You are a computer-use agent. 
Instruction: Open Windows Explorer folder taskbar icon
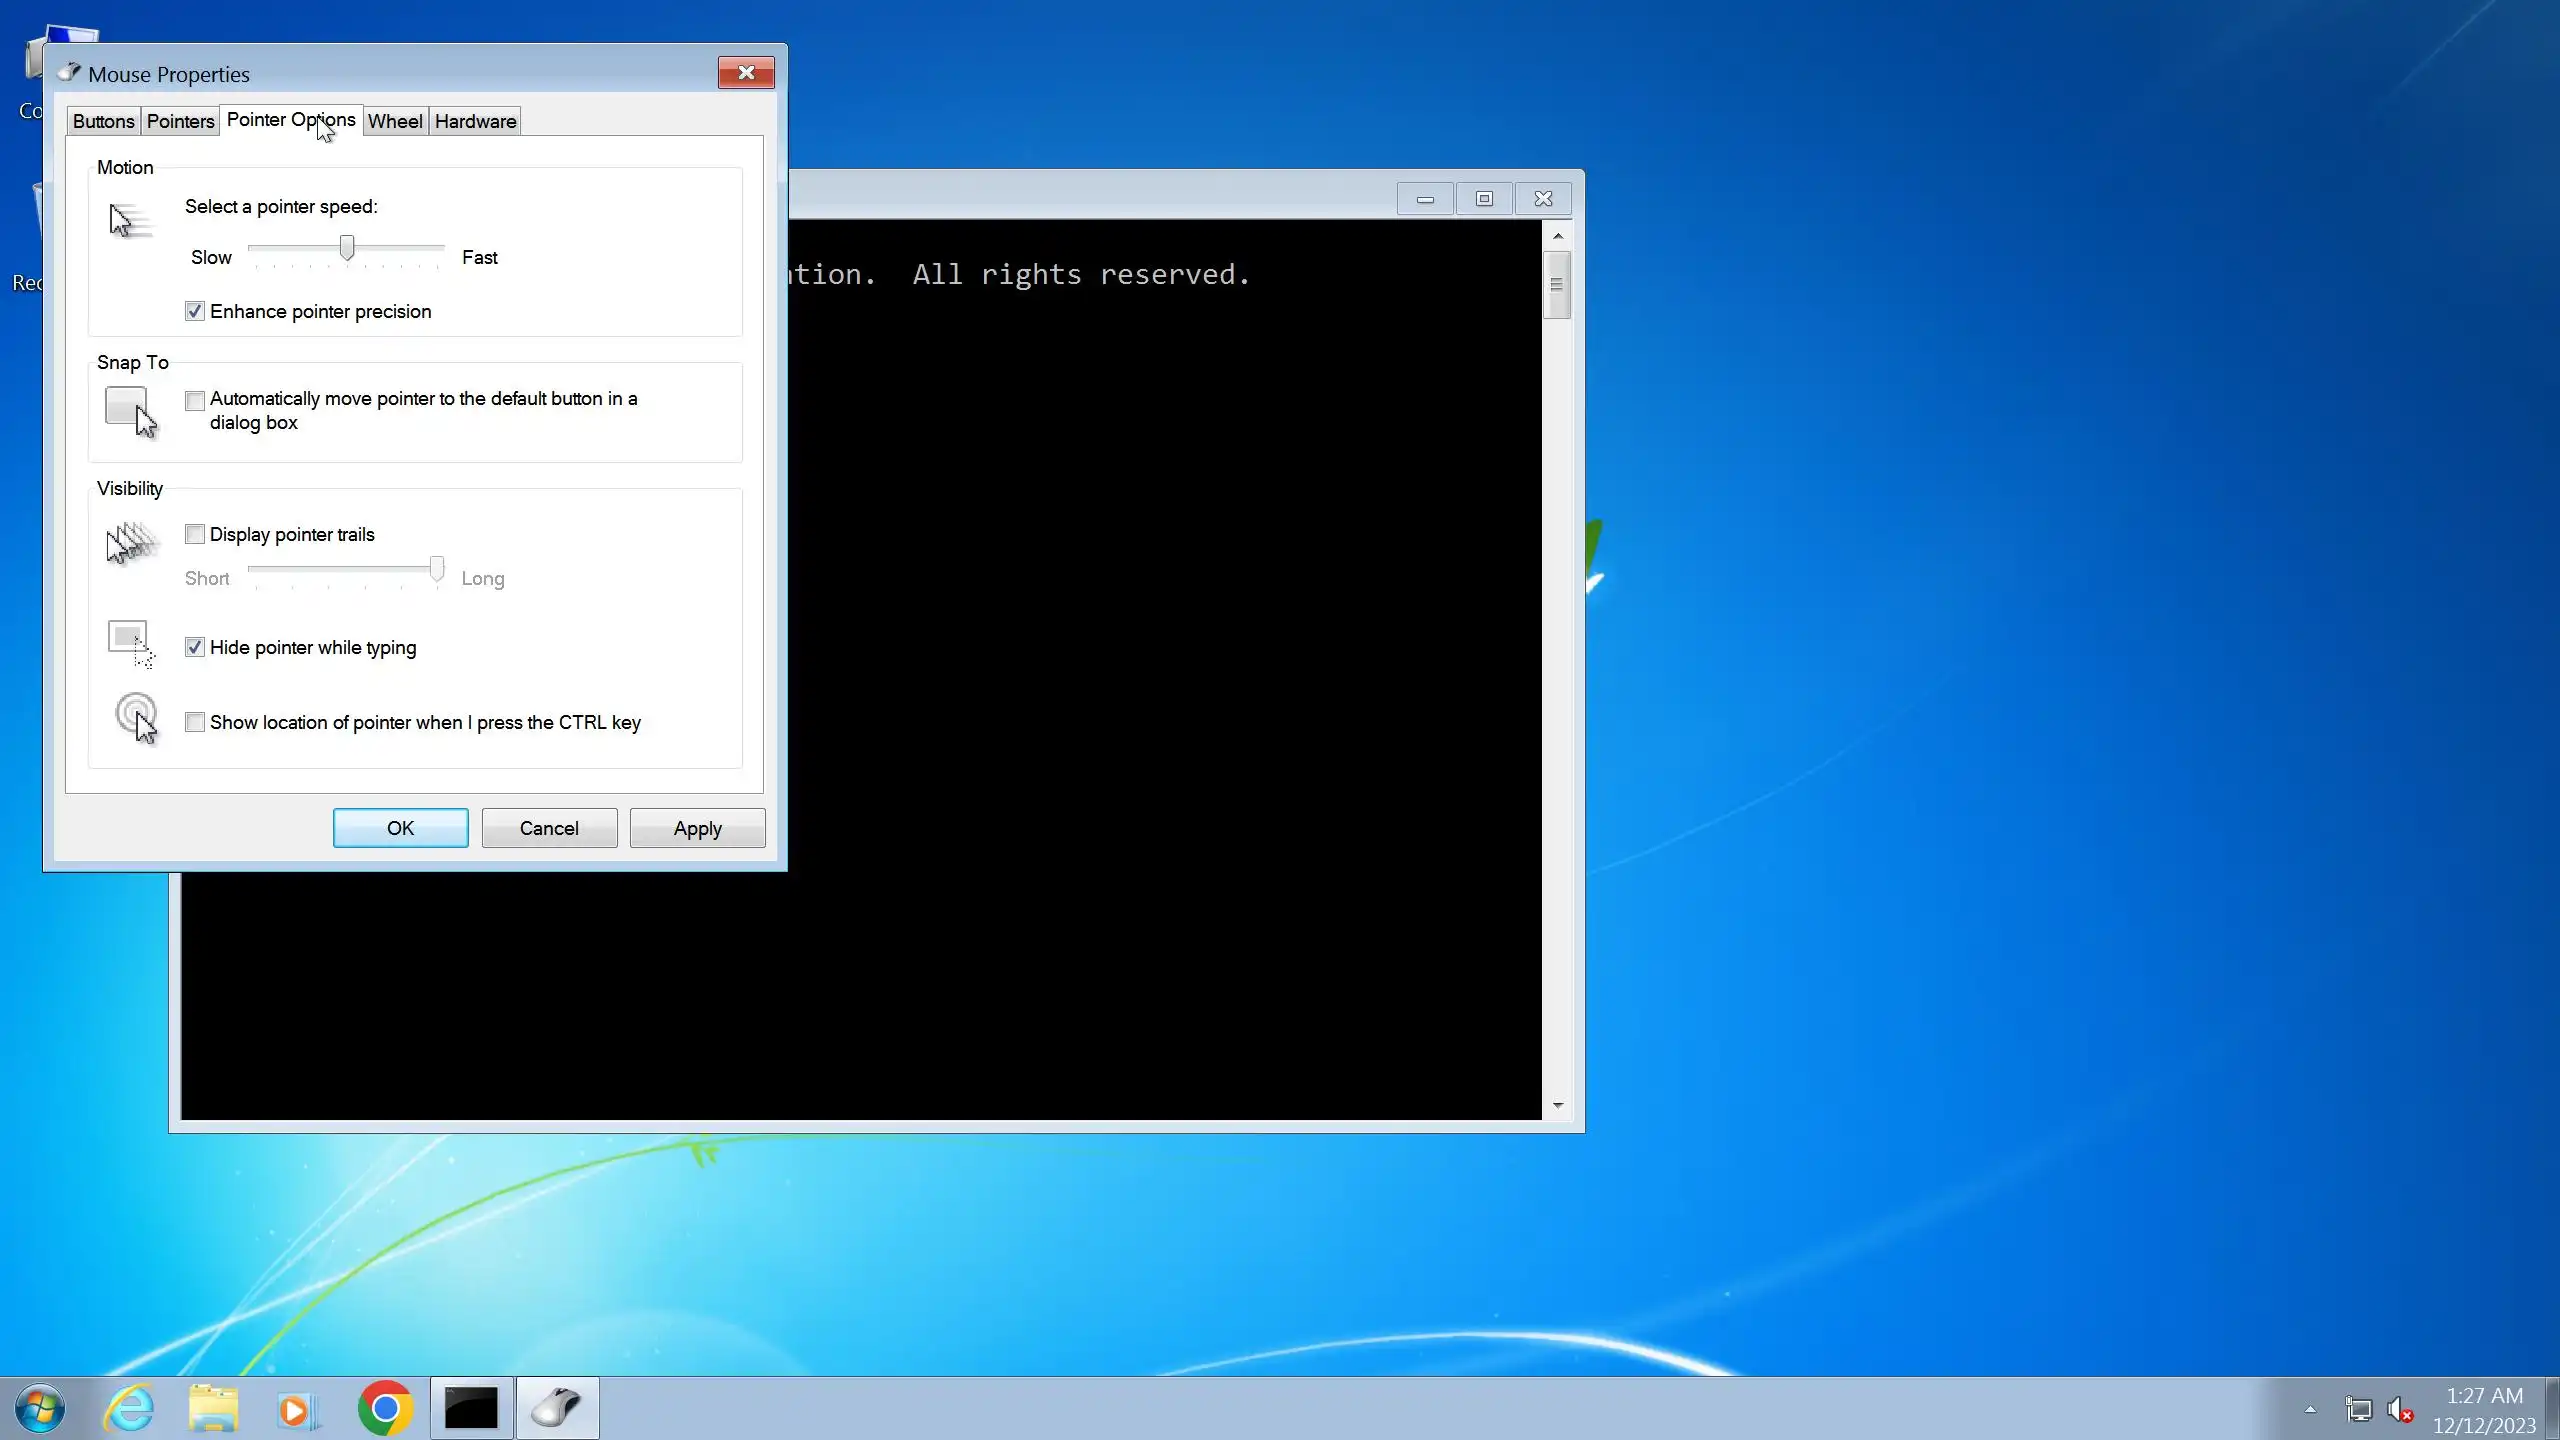pyautogui.click(x=213, y=1408)
